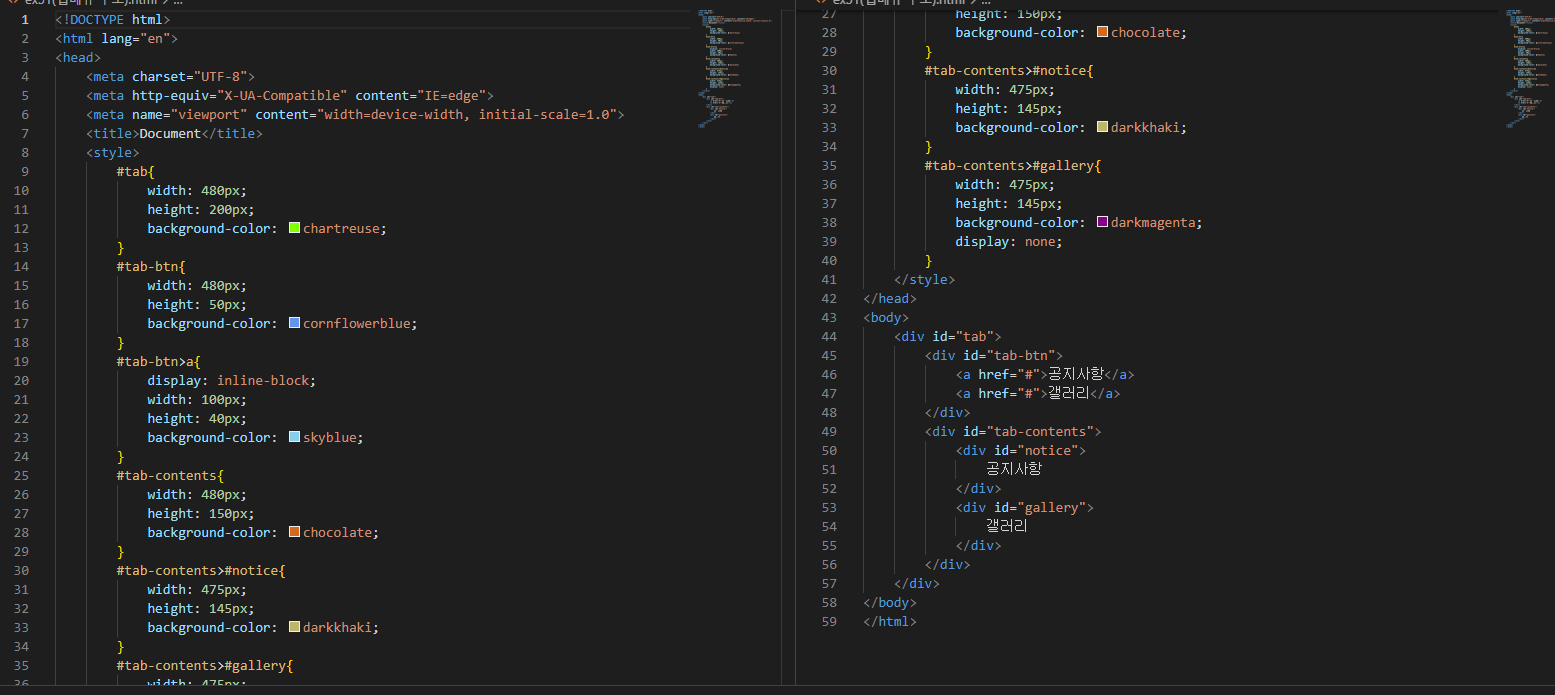Click the div id="notice" tag
This screenshot has width=1555, height=695.
[x=1021, y=450]
